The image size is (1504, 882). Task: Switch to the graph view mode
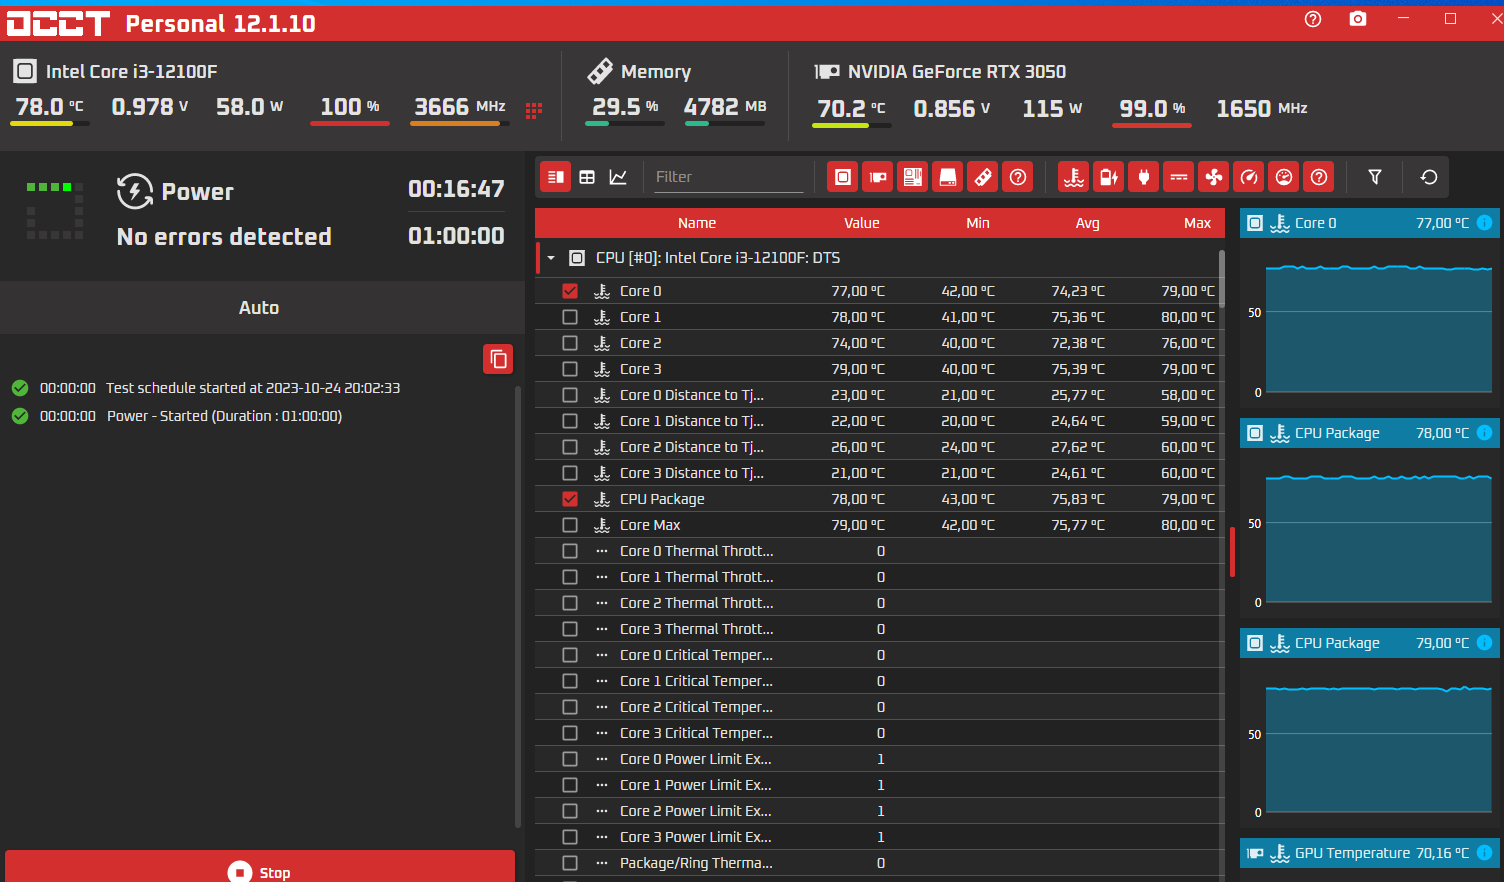pyautogui.click(x=618, y=177)
